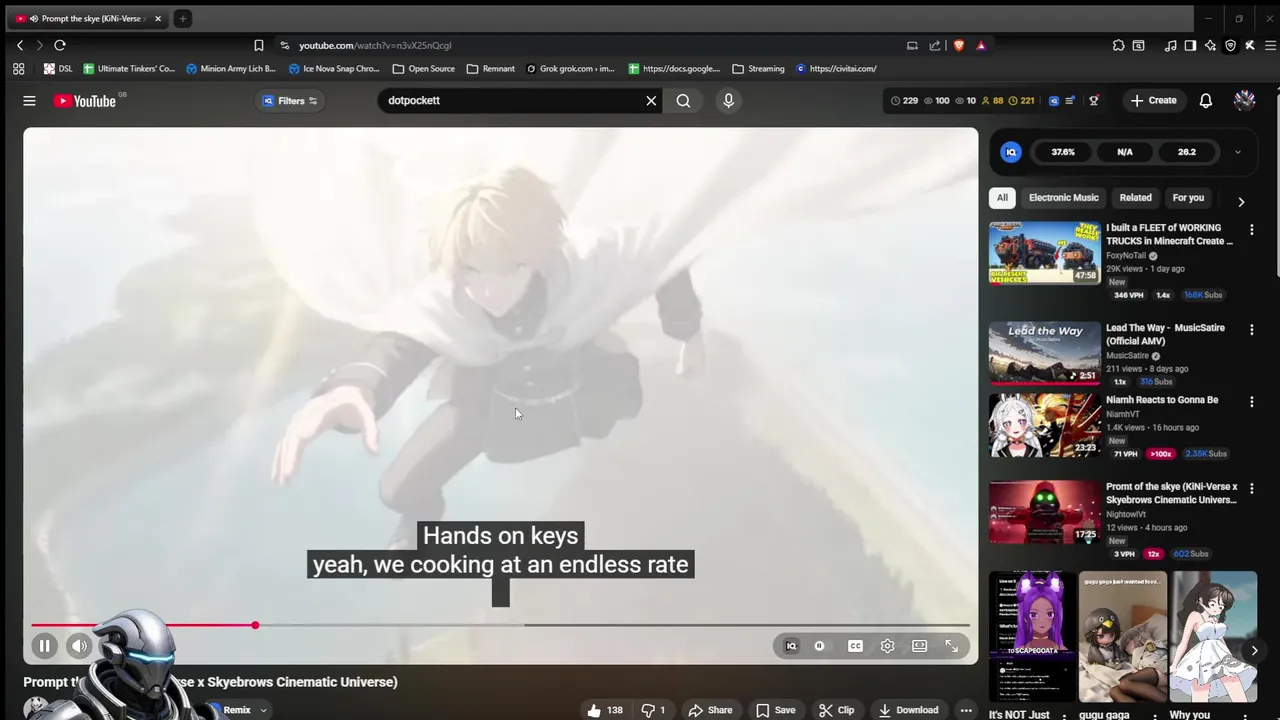
Task: Toggle autoplay switch in player
Action: 820,646
